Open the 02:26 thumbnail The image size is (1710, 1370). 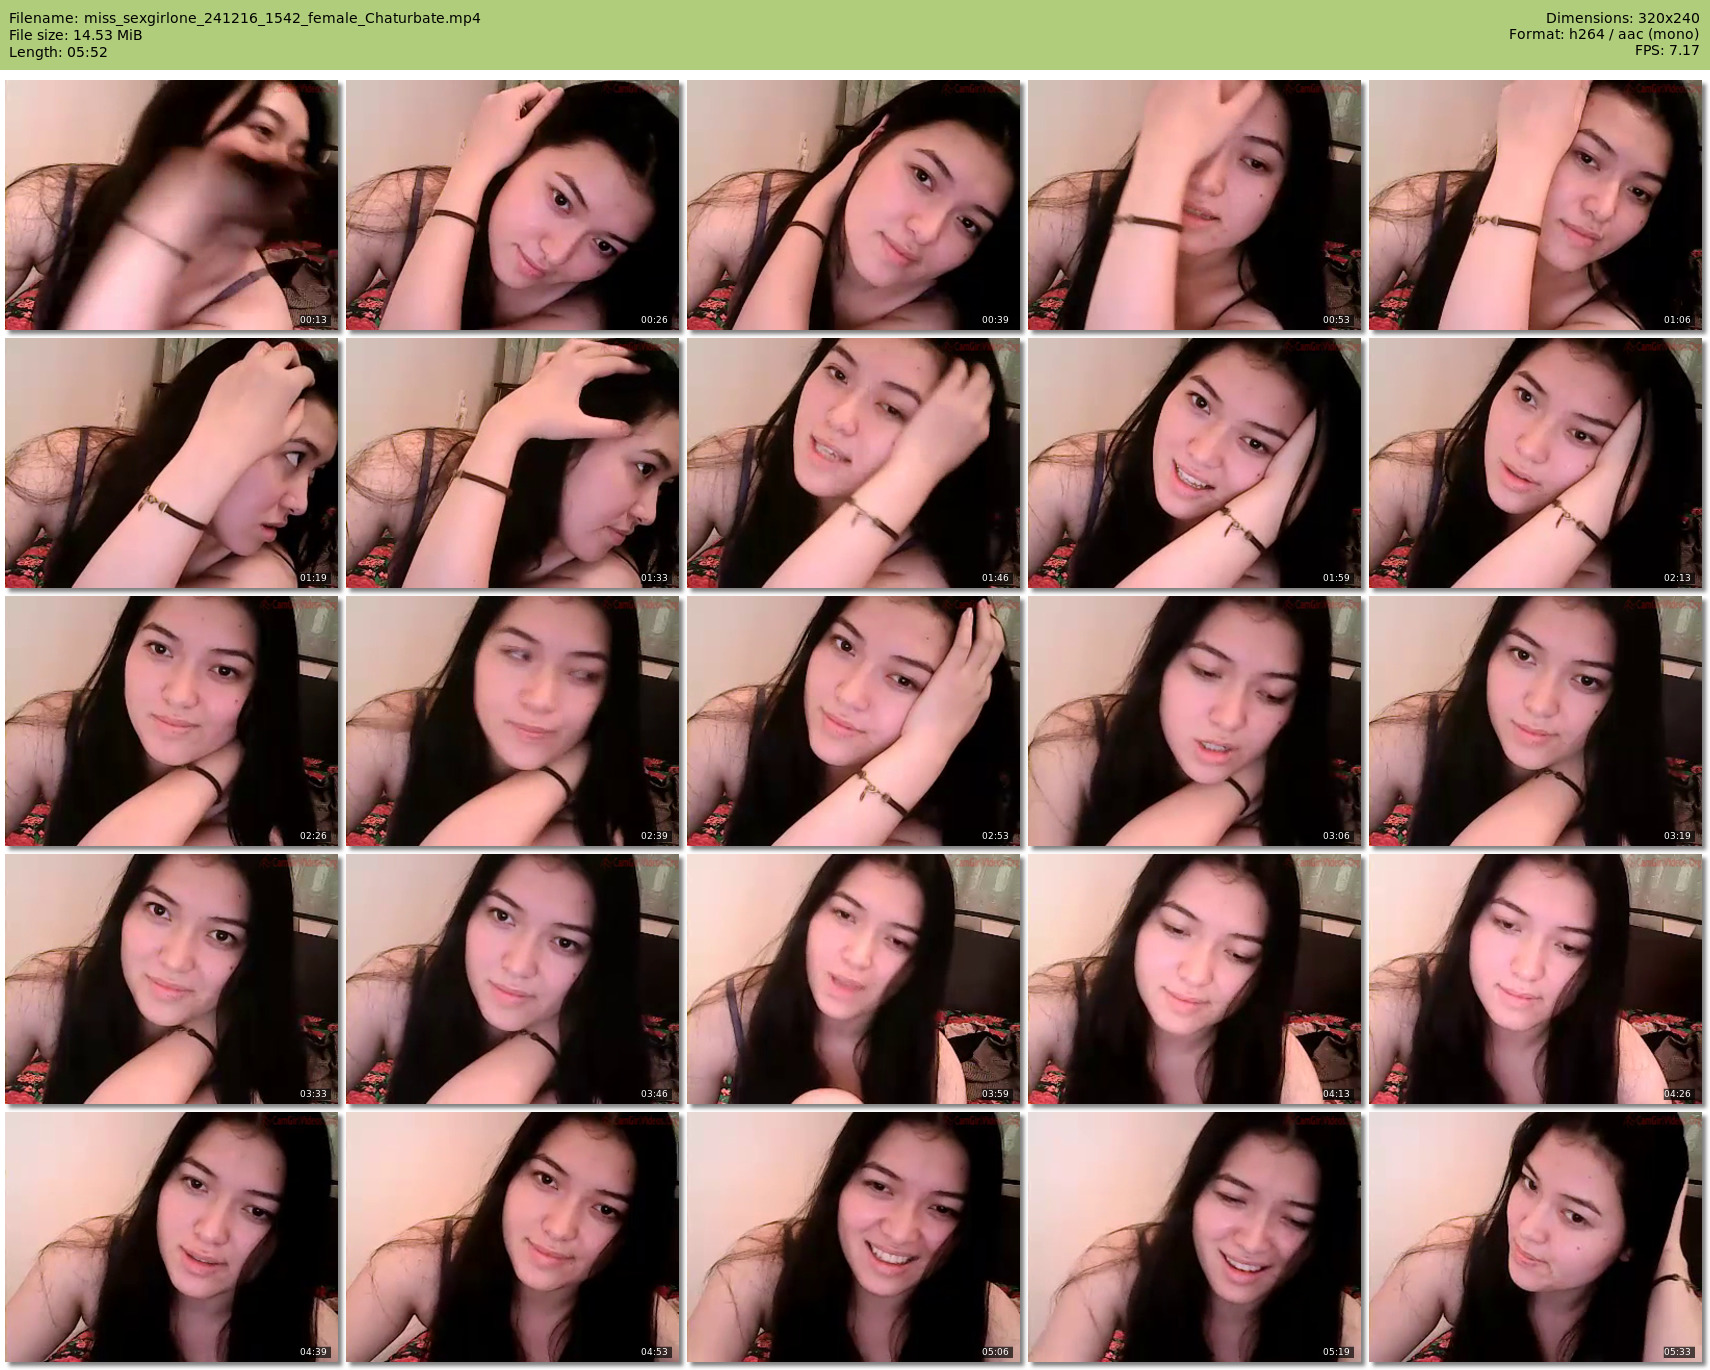(x=172, y=721)
